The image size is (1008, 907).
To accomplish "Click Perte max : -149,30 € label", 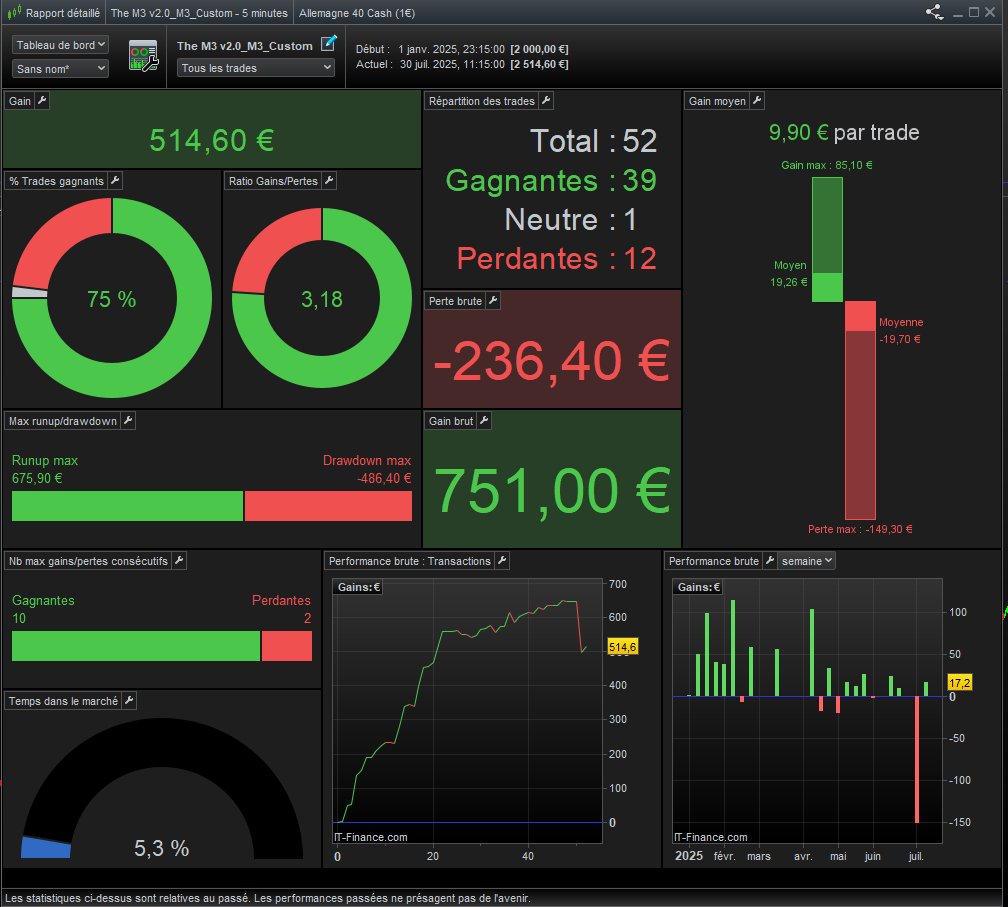I will (x=860, y=529).
